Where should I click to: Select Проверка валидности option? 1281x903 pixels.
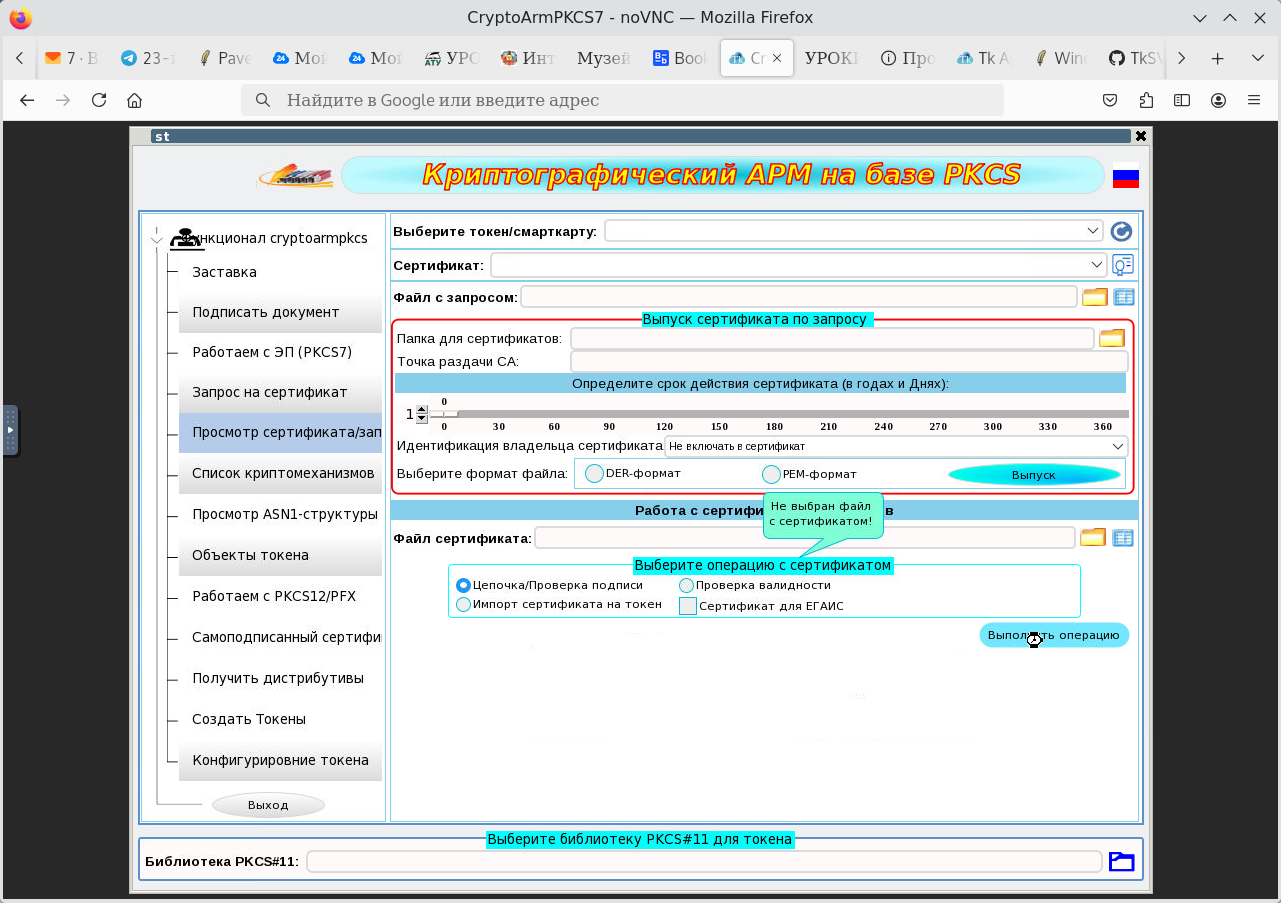coord(687,586)
